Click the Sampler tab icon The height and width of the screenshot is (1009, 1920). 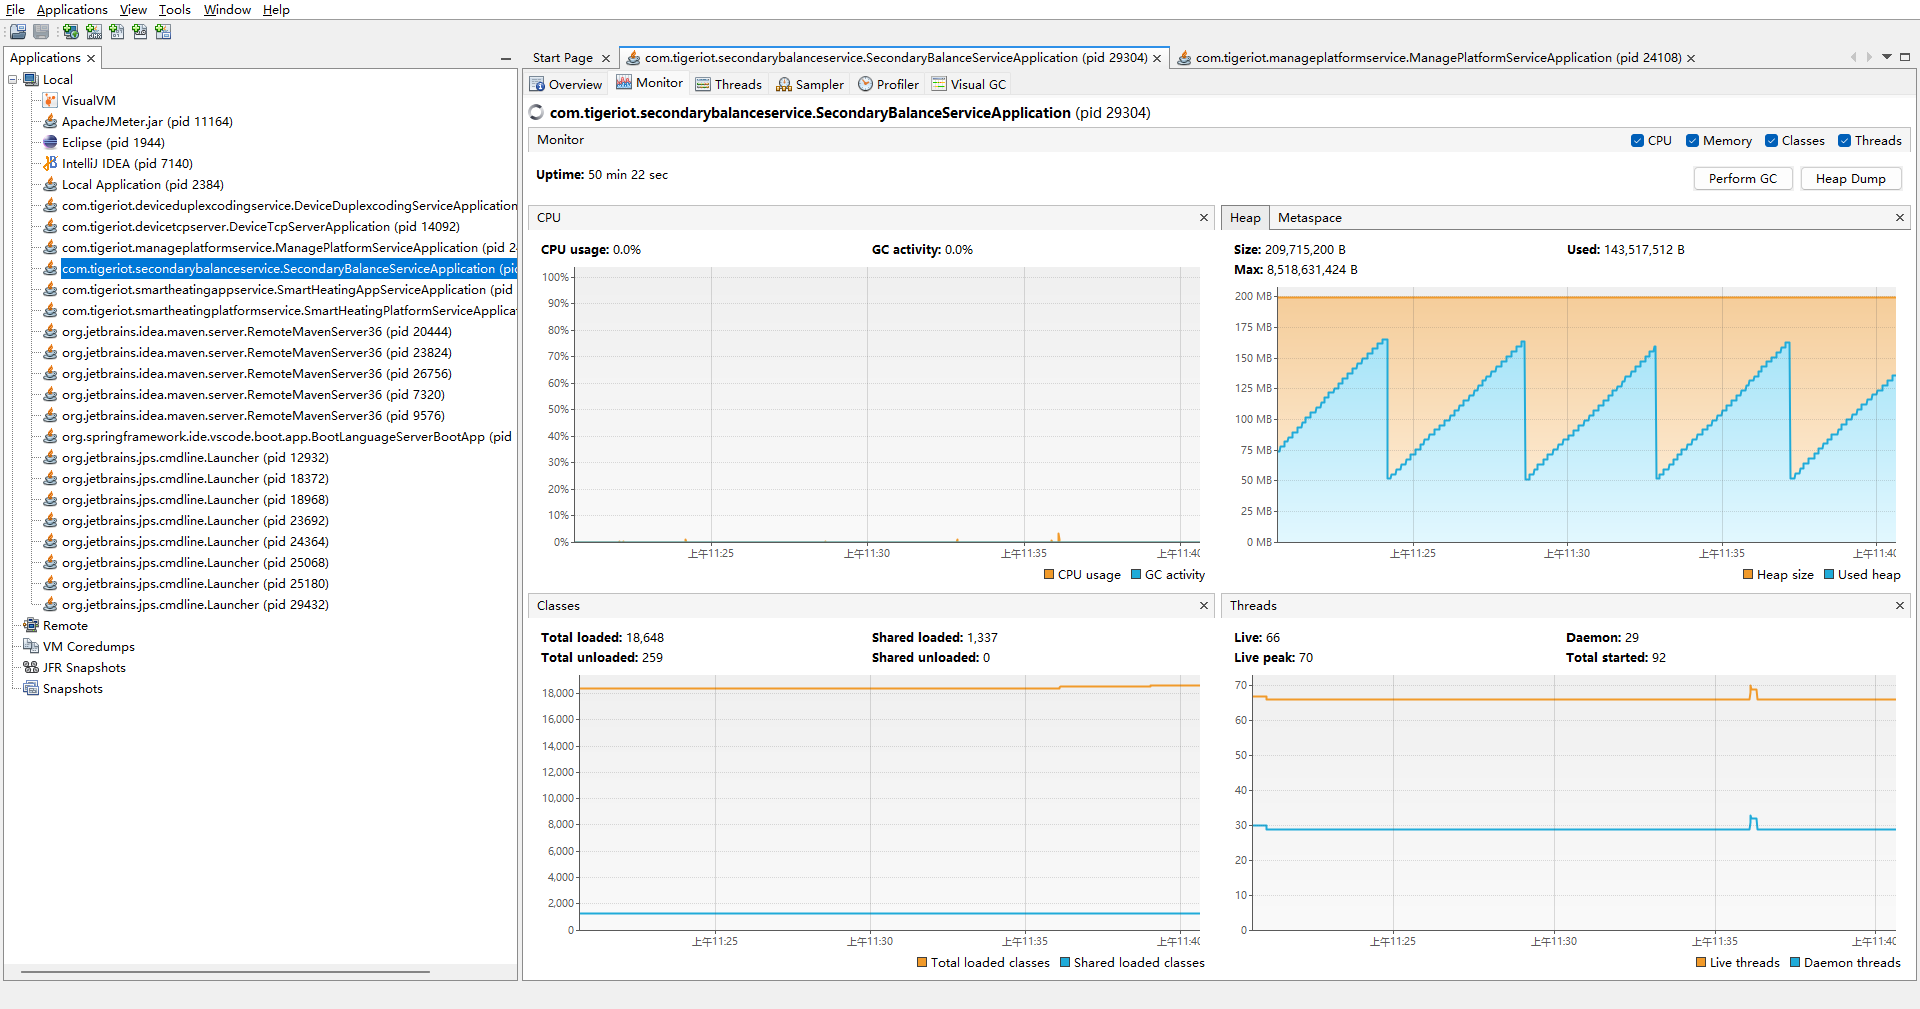[784, 85]
